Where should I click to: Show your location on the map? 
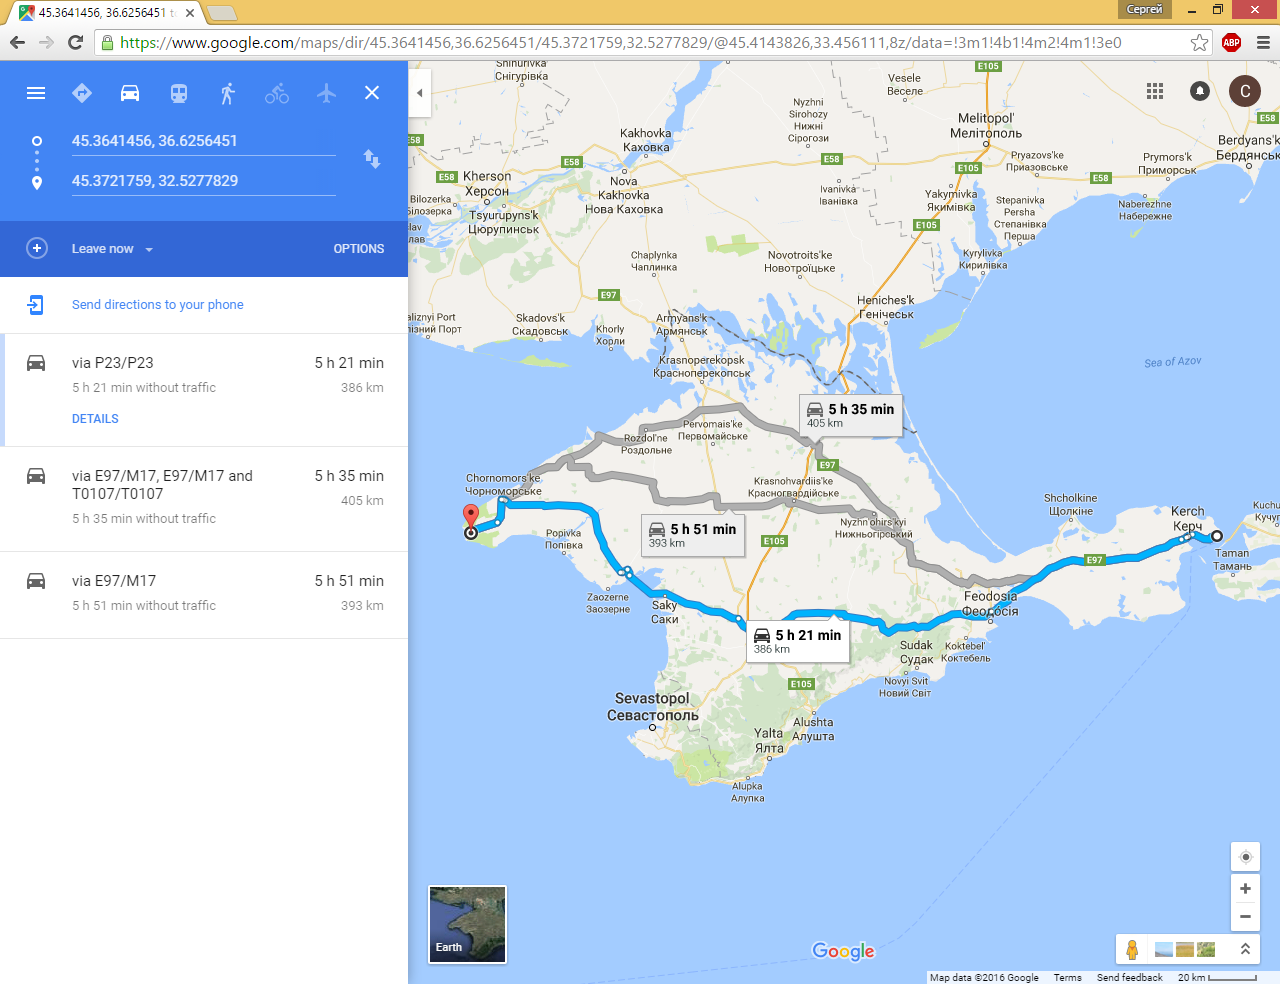coord(1245,857)
